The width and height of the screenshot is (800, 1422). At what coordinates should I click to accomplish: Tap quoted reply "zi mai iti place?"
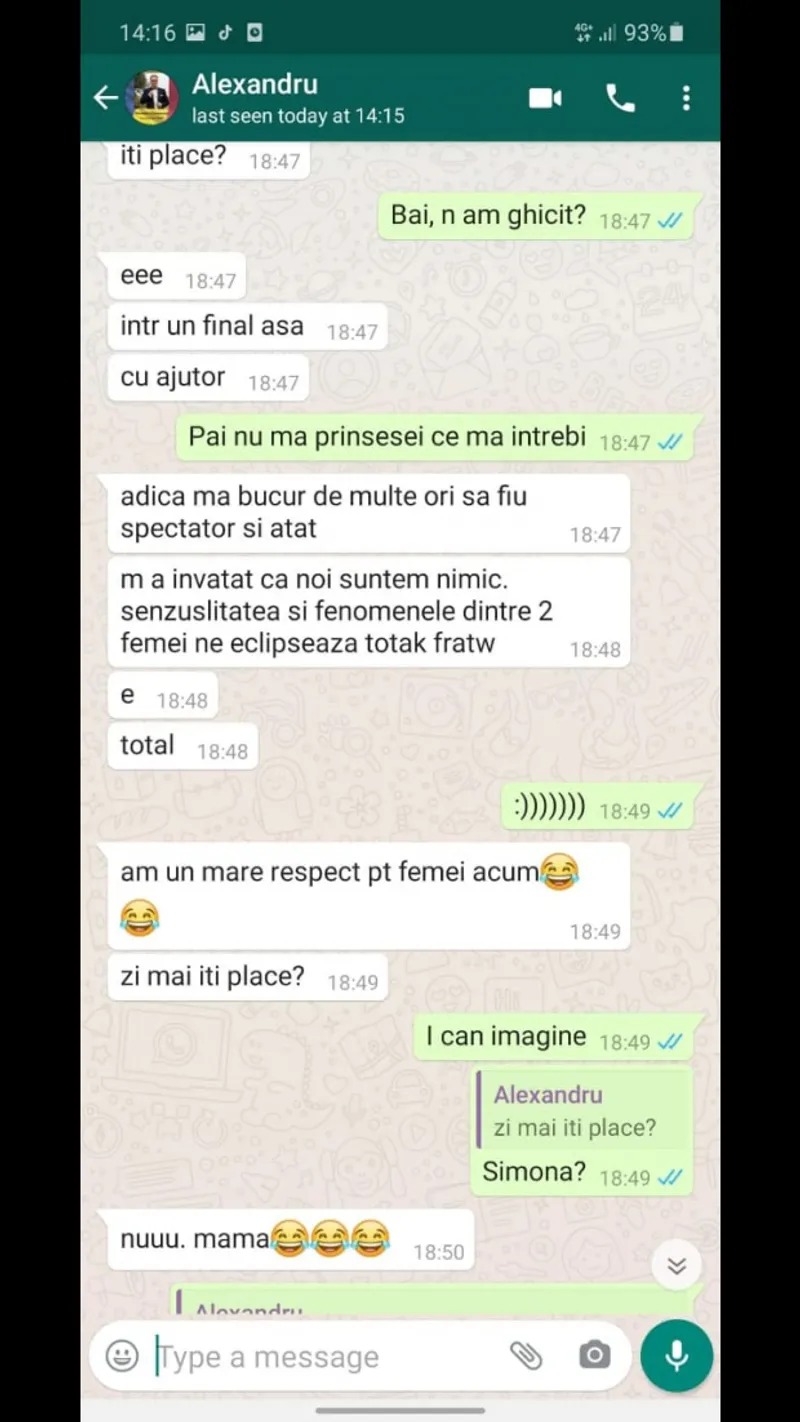point(583,1111)
